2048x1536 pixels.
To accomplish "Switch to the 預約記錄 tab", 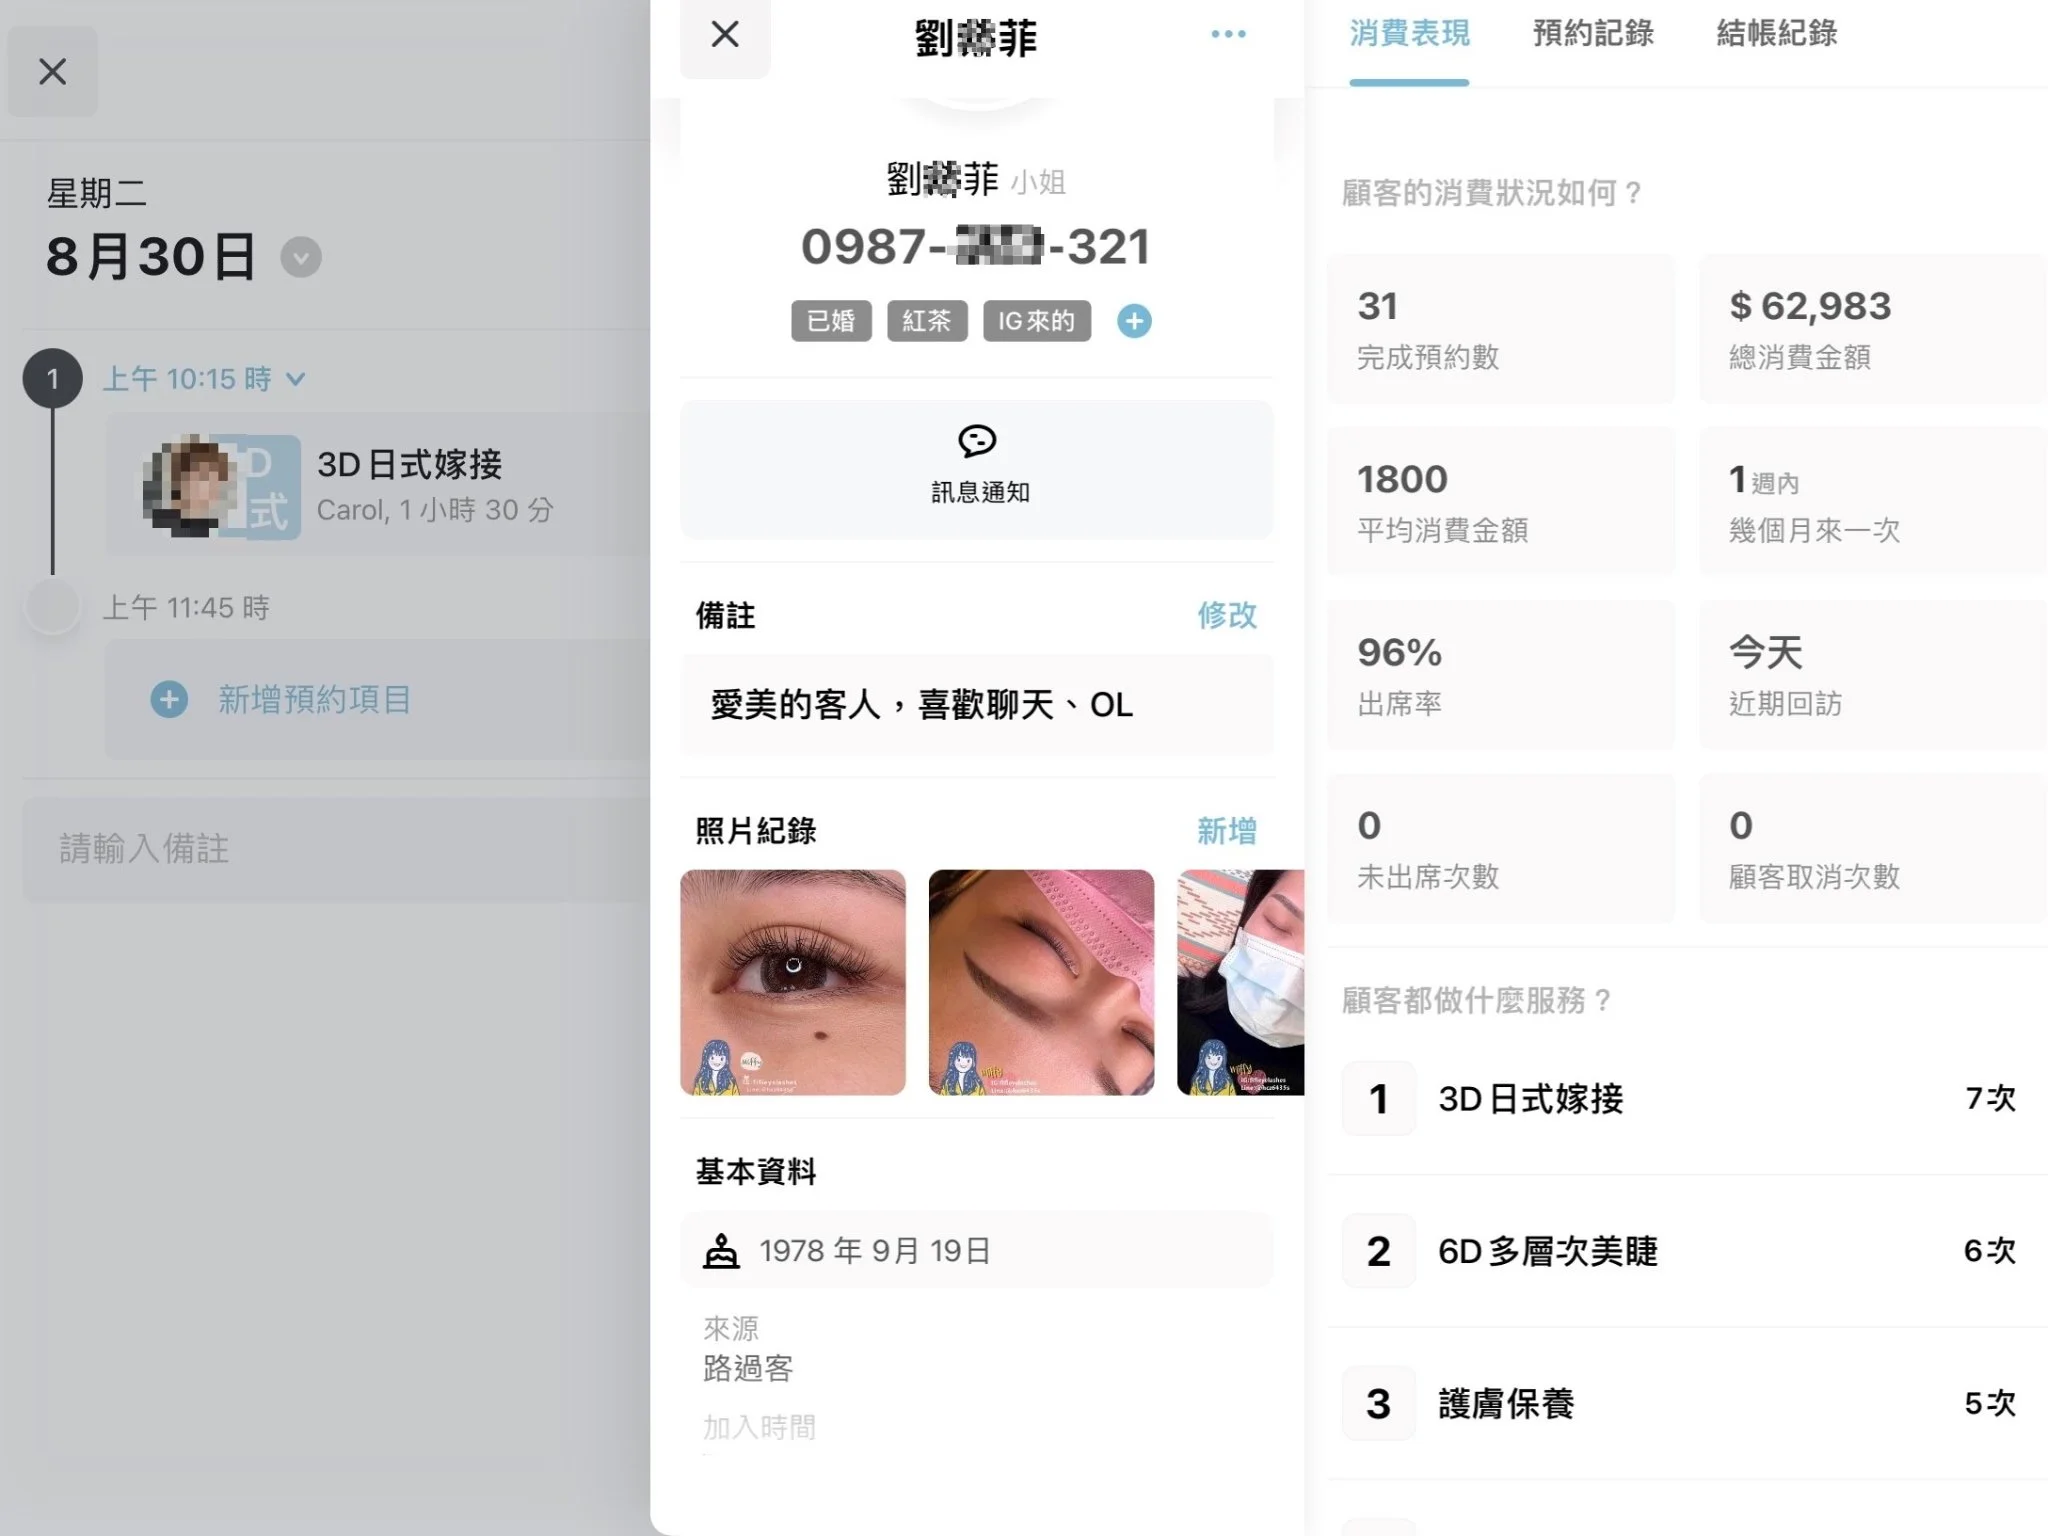I will (x=1593, y=34).
